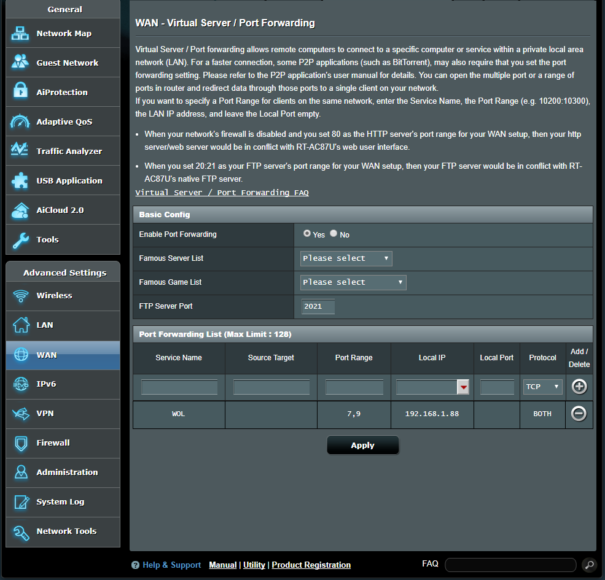Open the VPN settings page
Viewport: 605px width, 580px height.
(x=63, y=413)
